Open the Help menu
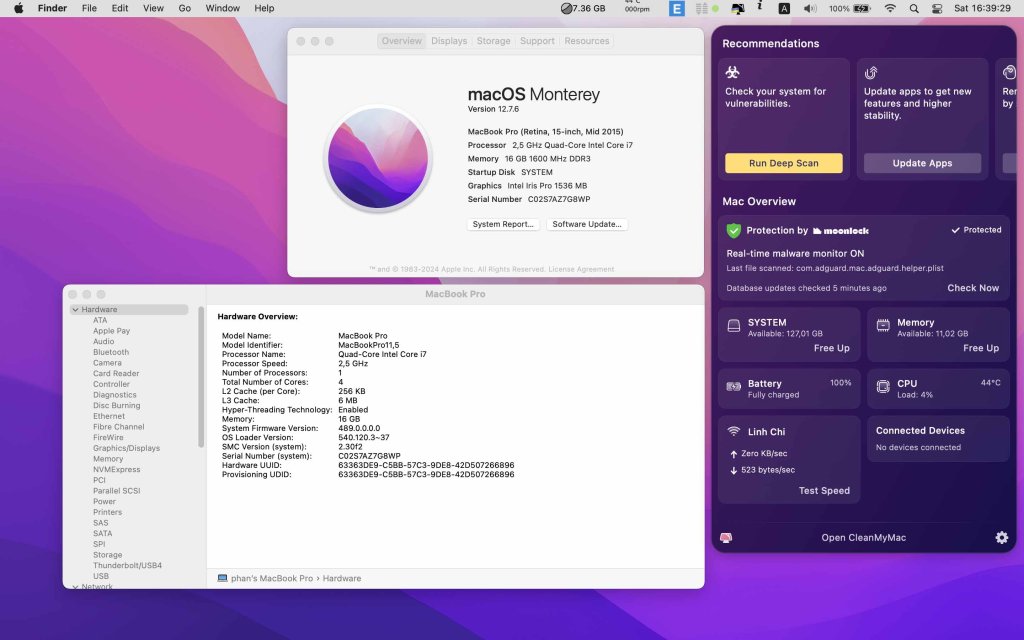 click(264, 8)
